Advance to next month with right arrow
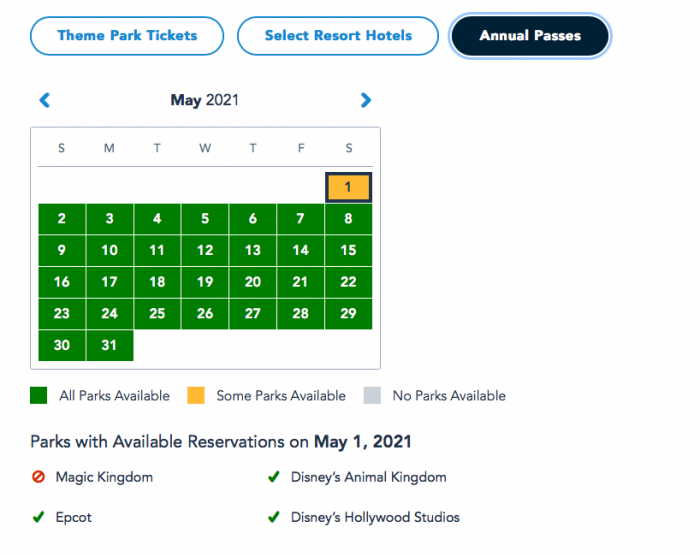 [x=365, y=100]
